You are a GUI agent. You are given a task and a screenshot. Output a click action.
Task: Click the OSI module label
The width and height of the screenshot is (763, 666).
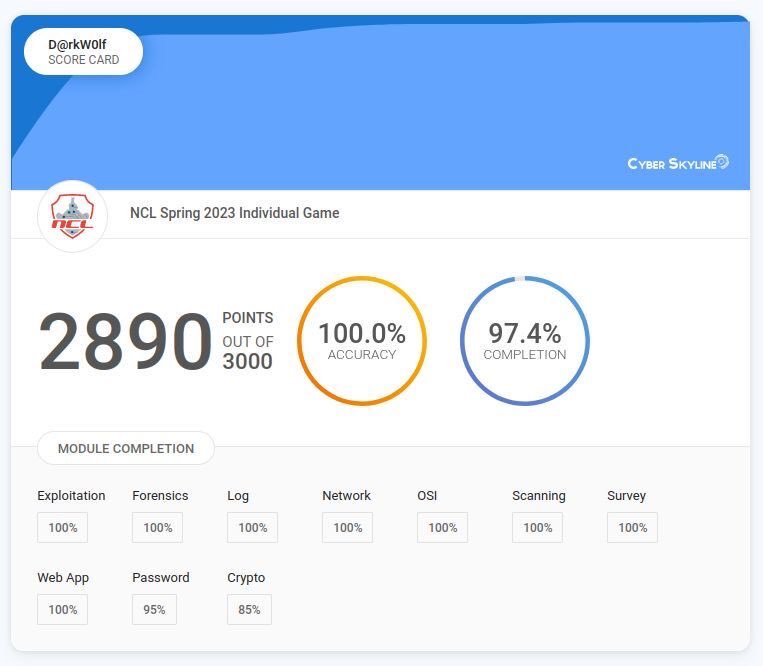click(427, 496)
